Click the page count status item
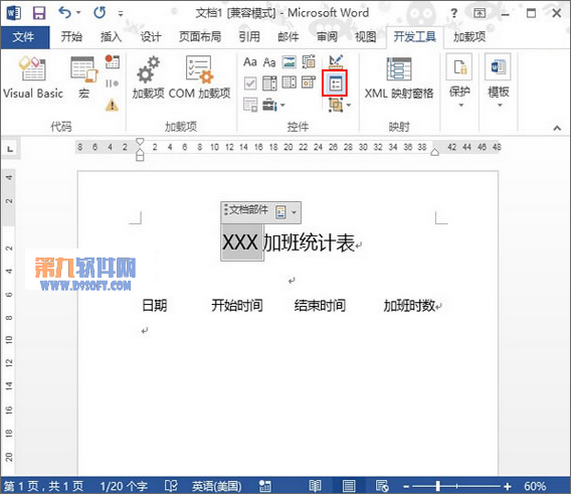Image resolution: width=571 pixels, height=494 pixels. [44, 486]
